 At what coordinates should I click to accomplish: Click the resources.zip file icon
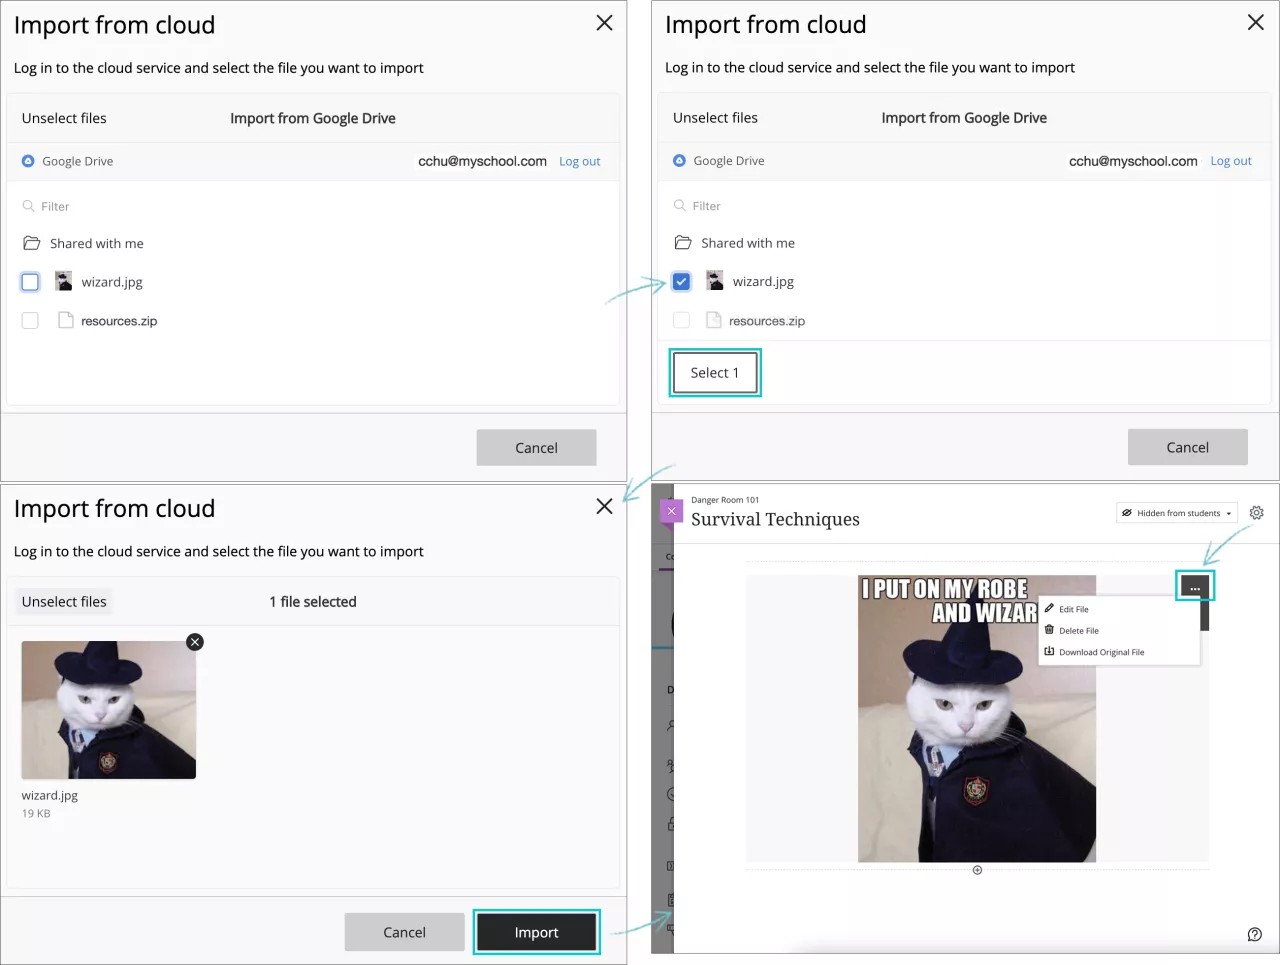pos(65,320)
